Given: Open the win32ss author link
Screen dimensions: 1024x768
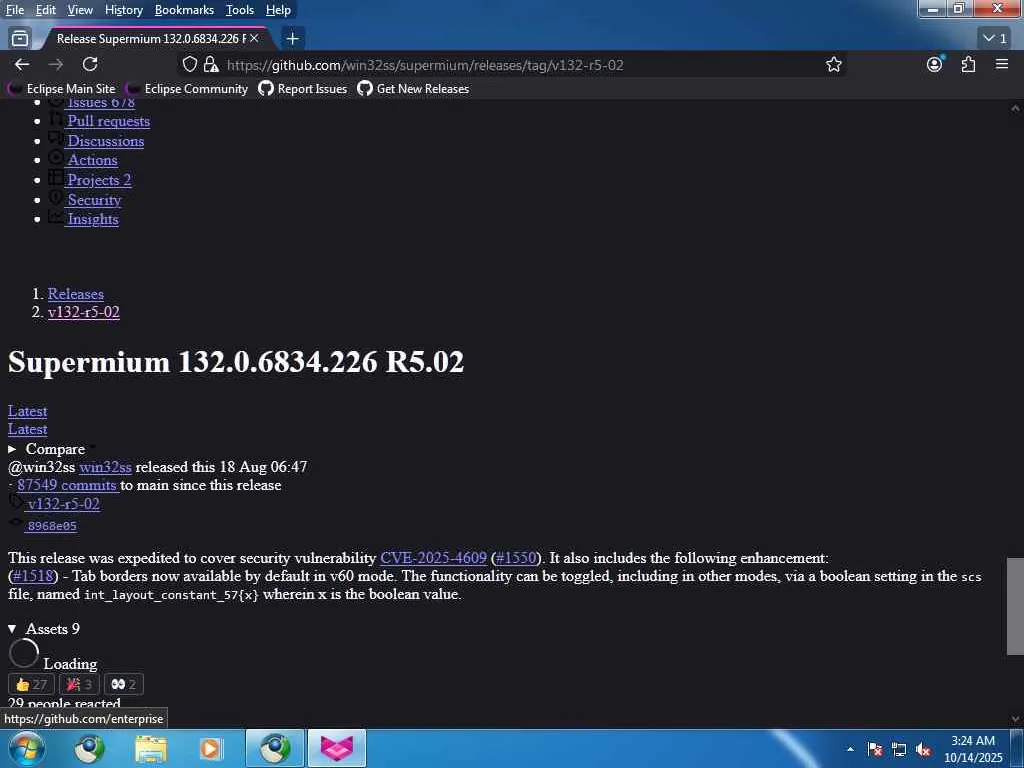Looking at the screenshot, I should [x=105, y=467].
